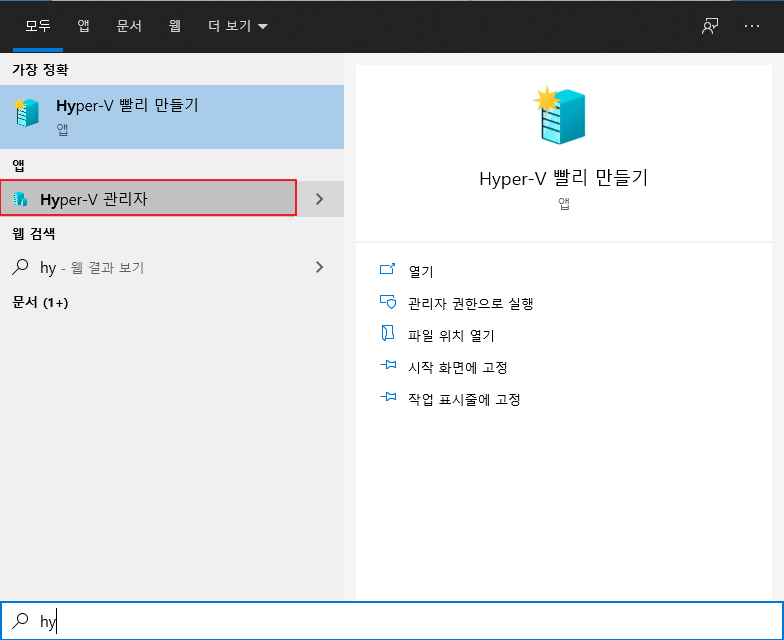This screenshot has height=640, width=784.
Task: Click the Hyper-V 관리자 icon
Action: (20, 199)
